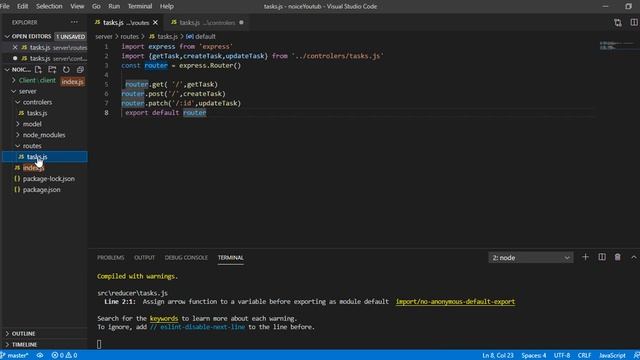Create a new file in the project
Viewport: 640px width, 360px height.
tap(38, 69)
